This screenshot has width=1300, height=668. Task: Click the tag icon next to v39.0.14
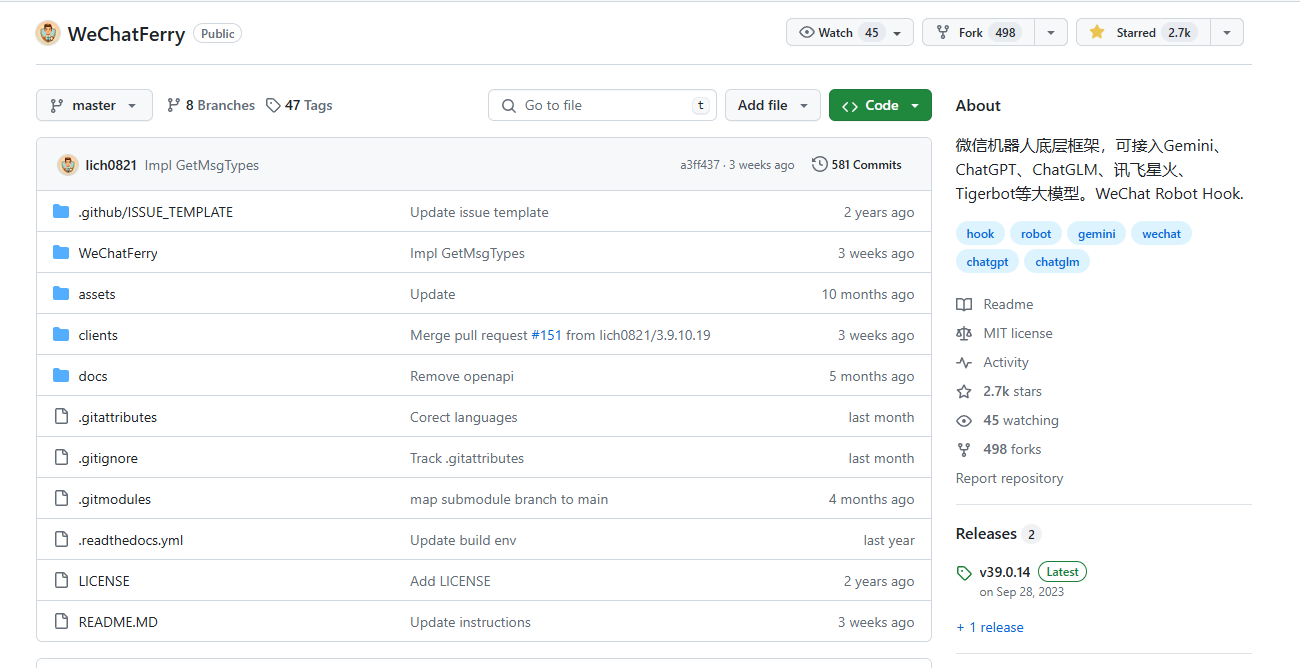click(x=964, y=573)
